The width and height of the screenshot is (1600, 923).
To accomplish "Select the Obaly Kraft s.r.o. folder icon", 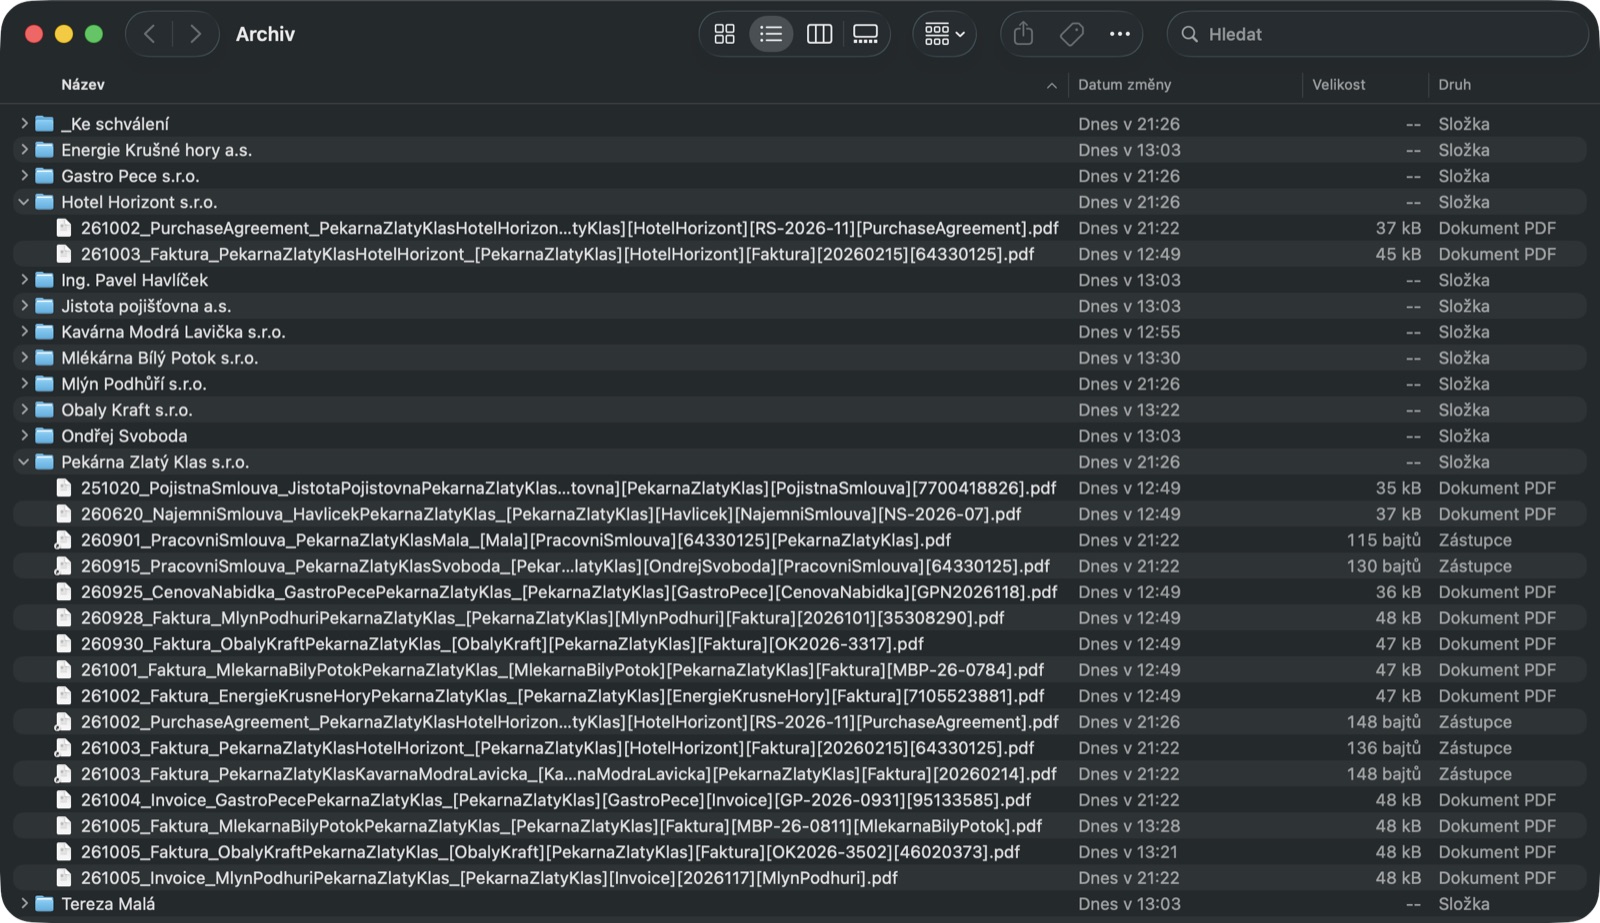I will click(44, 409).
